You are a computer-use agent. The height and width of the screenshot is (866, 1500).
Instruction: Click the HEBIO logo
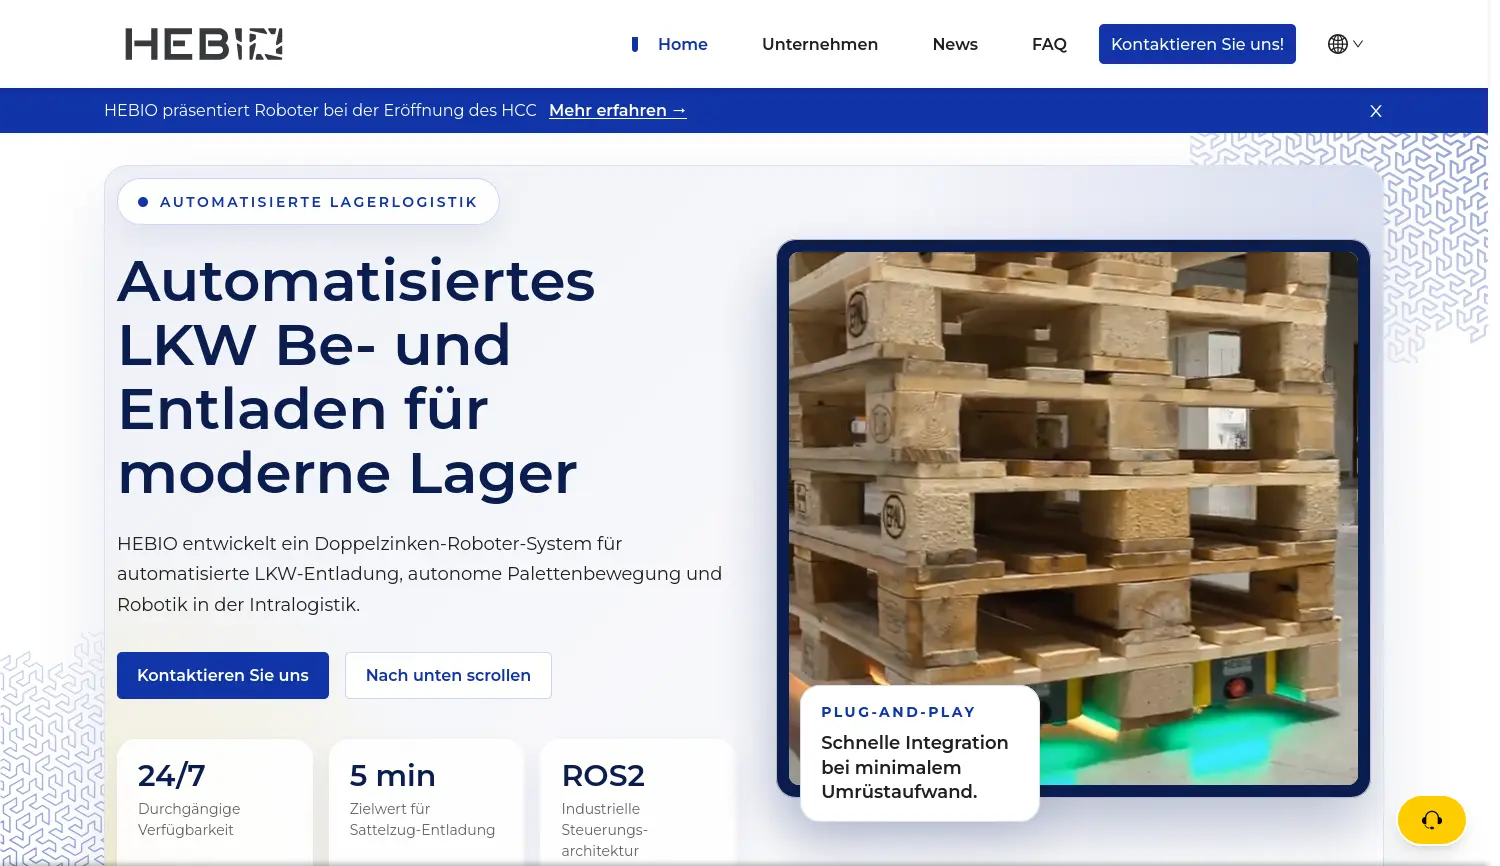click(x=204, y=44)
